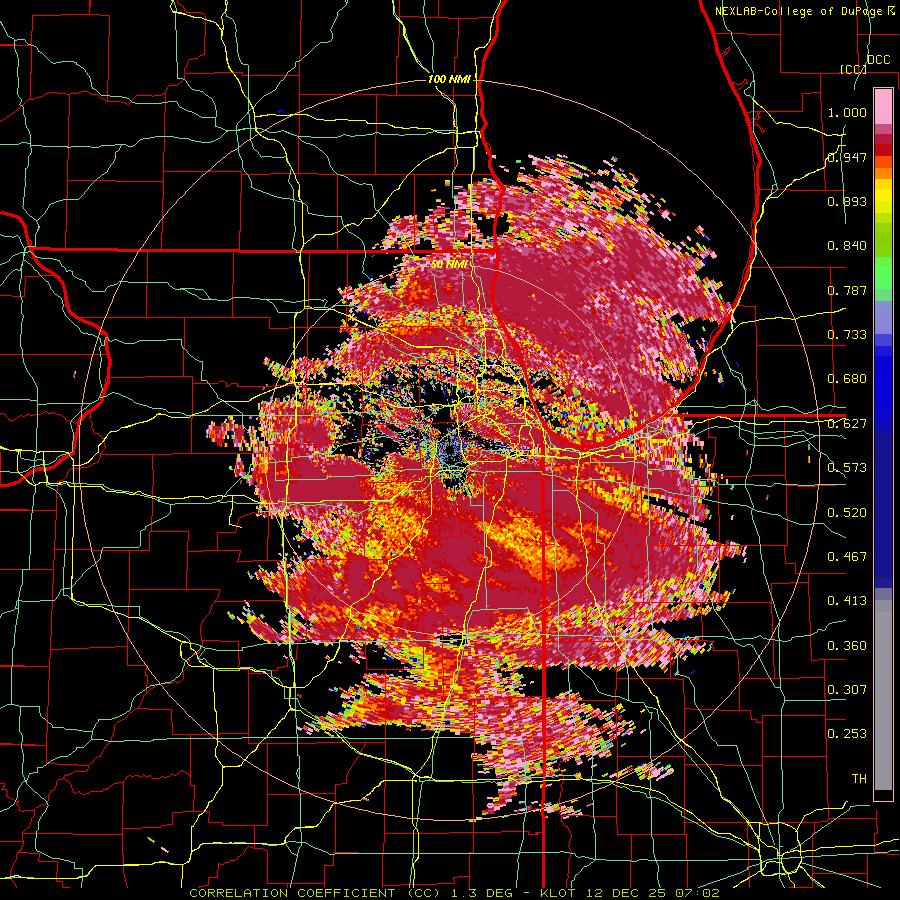Click the 1.000 scale value
The width and height of the screenshot is (900, 900).
coord(847,112)
